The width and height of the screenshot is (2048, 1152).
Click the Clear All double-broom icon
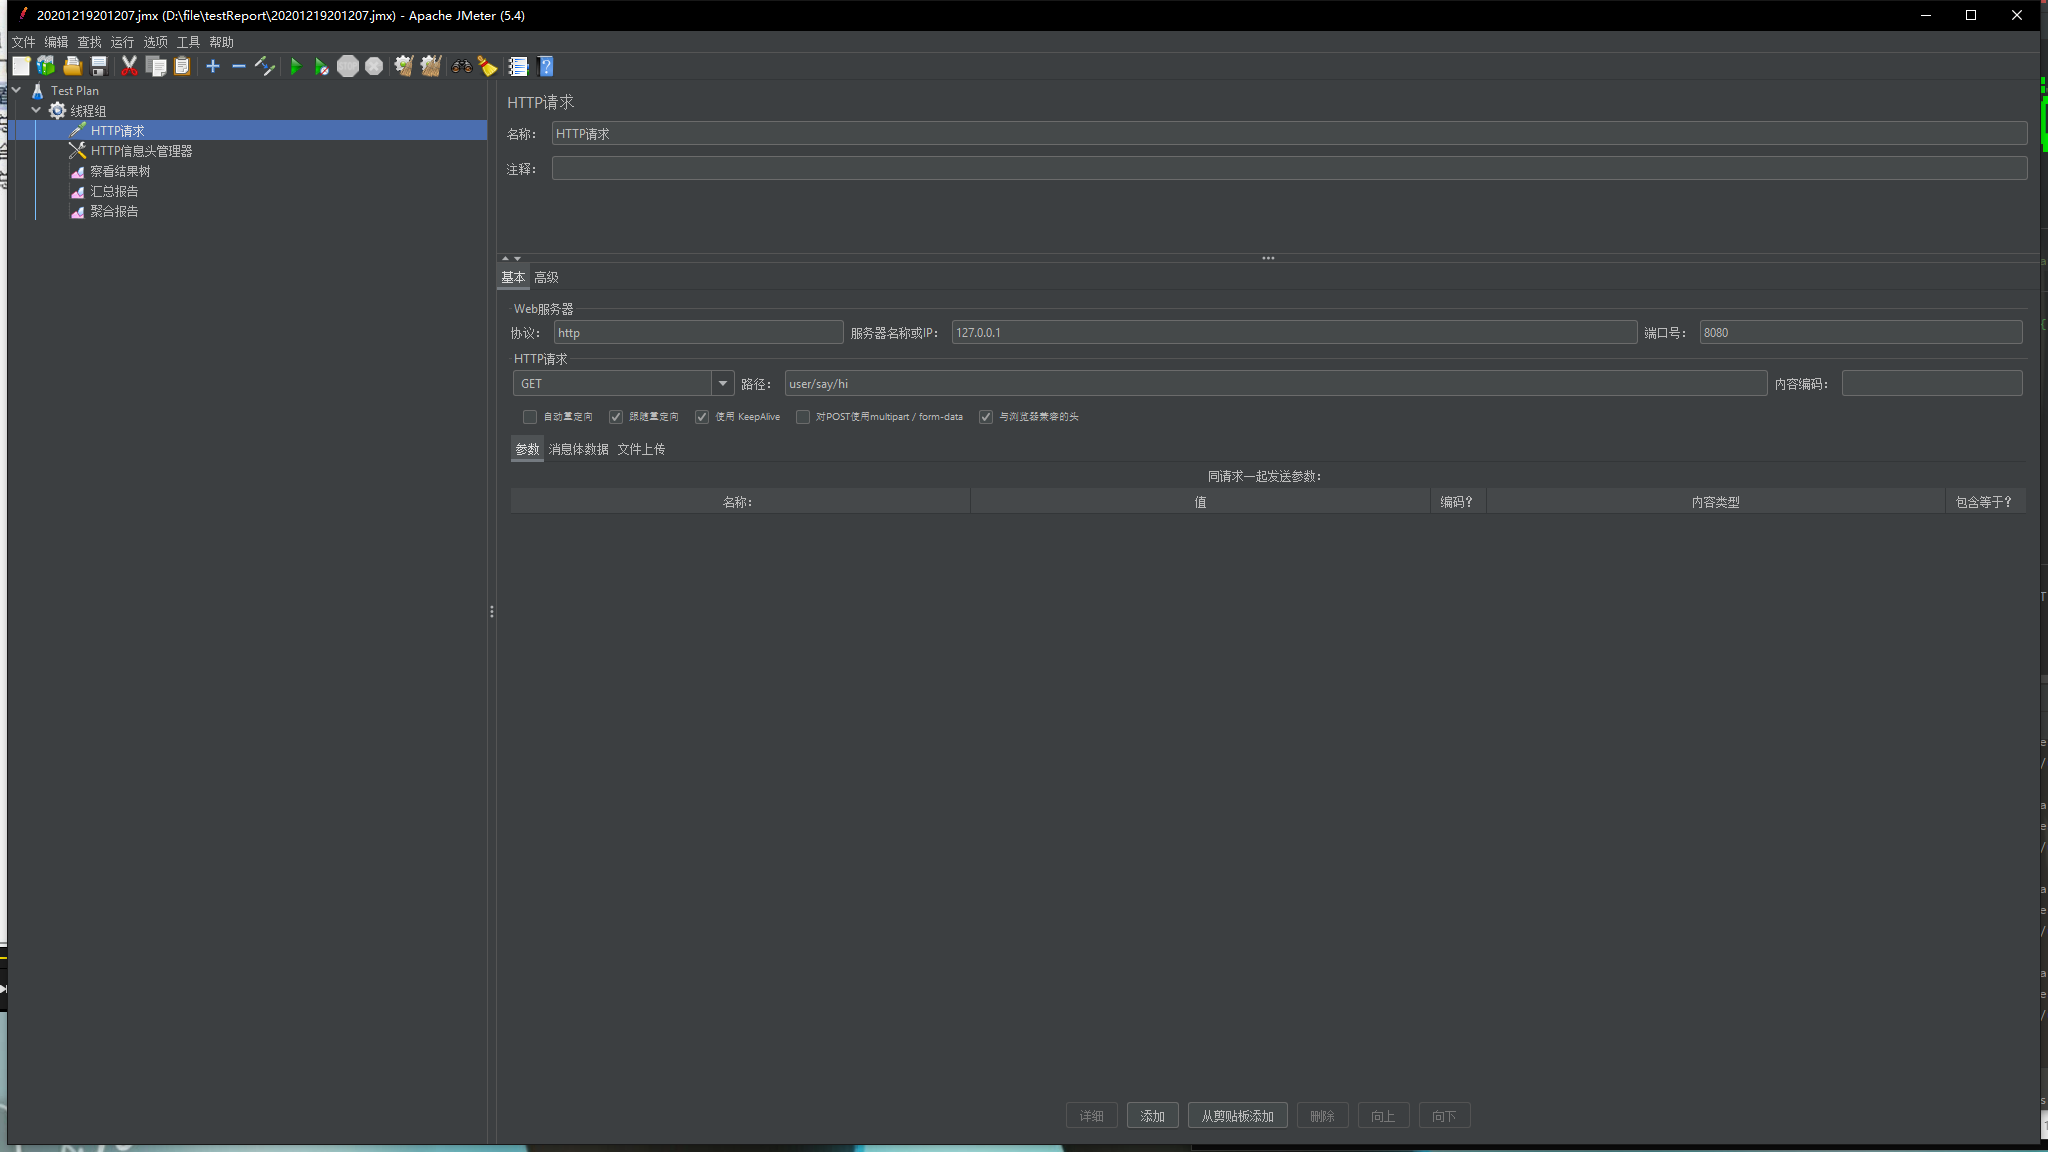[x=430, y=67]
